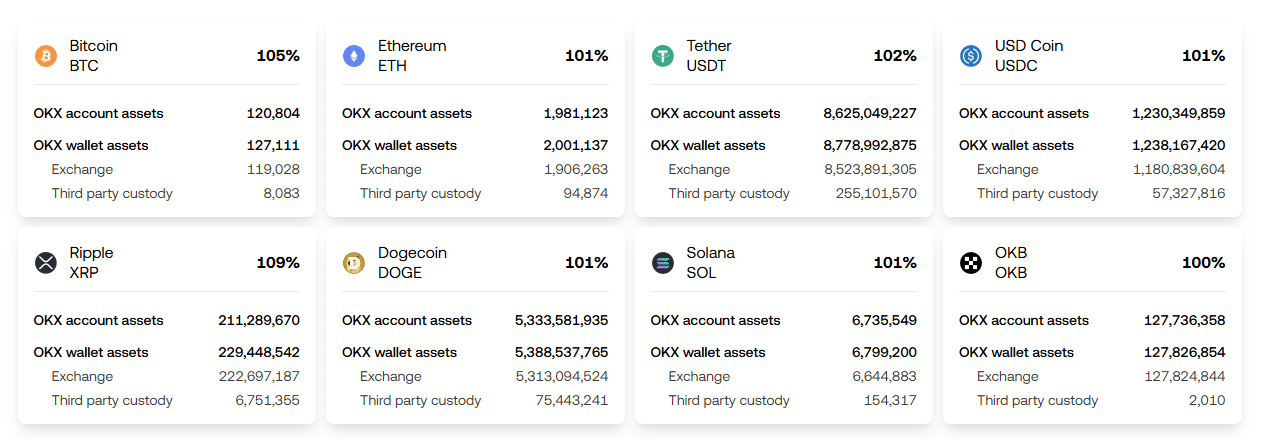Click Dogecoin account assets value 5,333,581,935
1280x439 pixels.
click(x=562, y=321)
